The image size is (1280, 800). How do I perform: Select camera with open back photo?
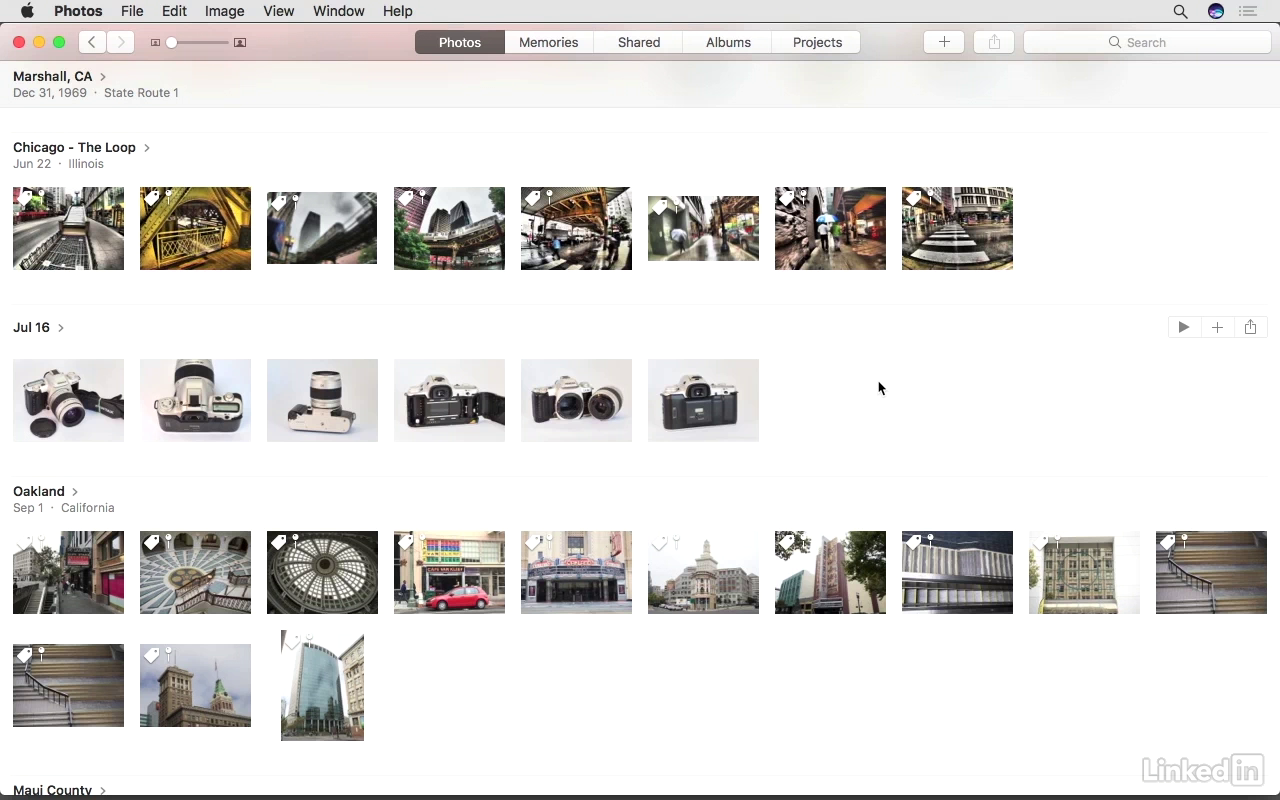[x=449, y=400]
